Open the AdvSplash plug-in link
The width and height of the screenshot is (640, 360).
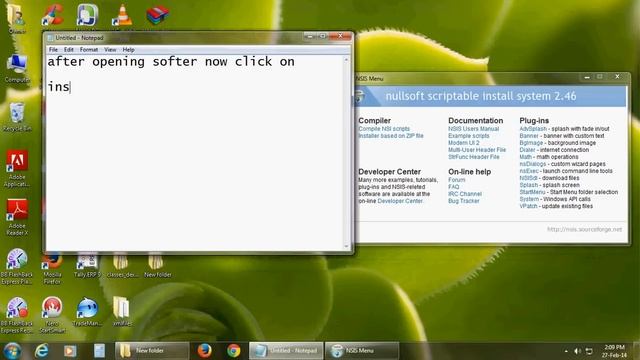(x=533, y=129)
